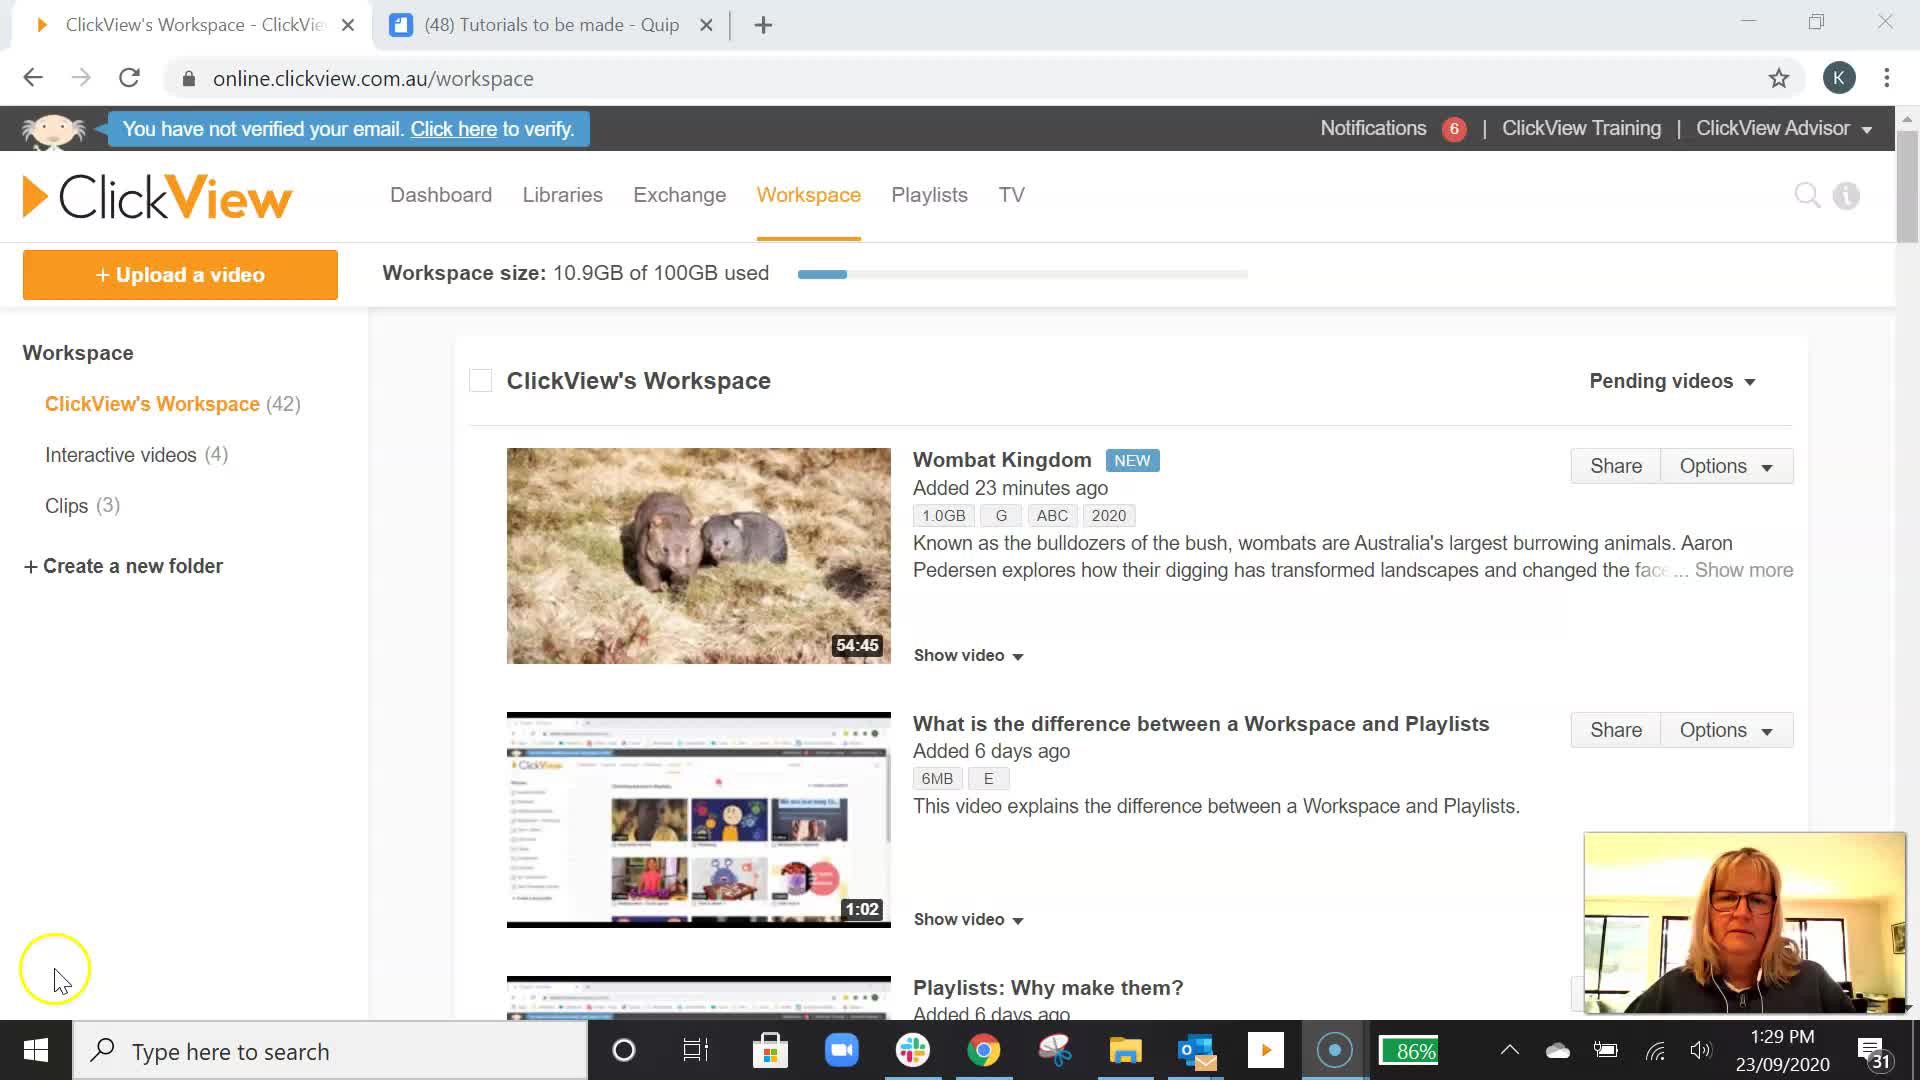Open Cortana circle icon
This screenshot has height=1080, width=1920.
pyautogui.click(x=624, y=1051)
